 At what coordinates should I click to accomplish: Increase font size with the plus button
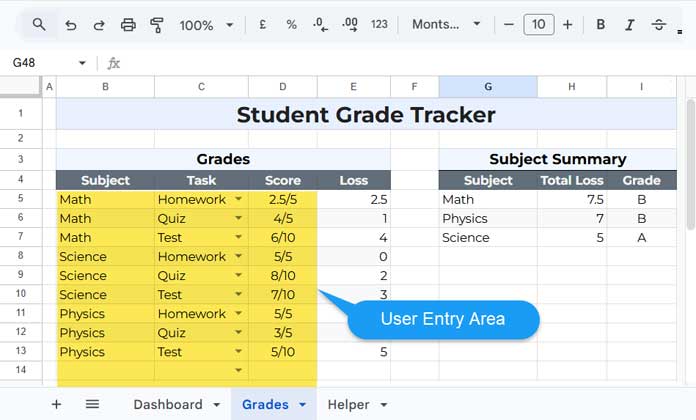[x=567, y=24]
